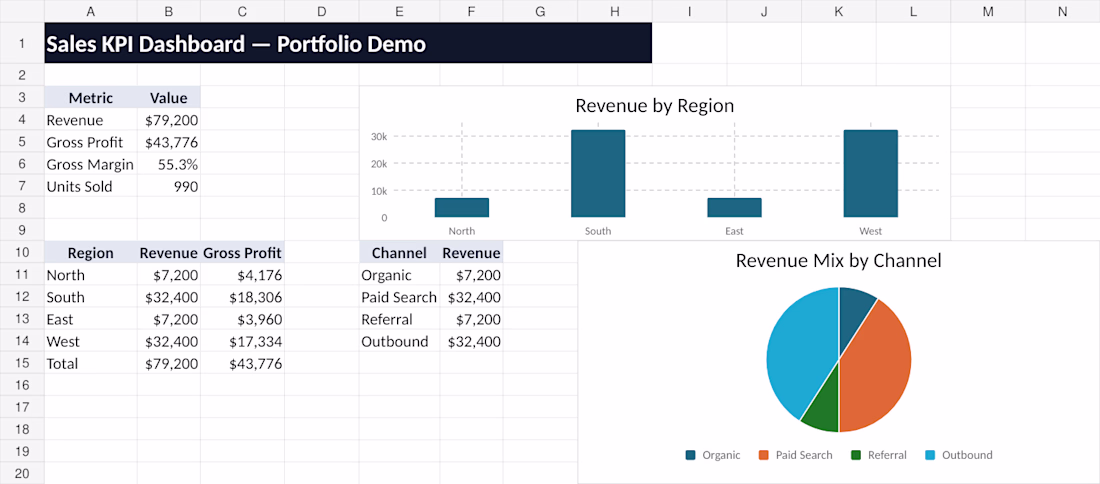Viewport: 1100px width, 484px height.
Task: Select row header 1
Action: 22,43
